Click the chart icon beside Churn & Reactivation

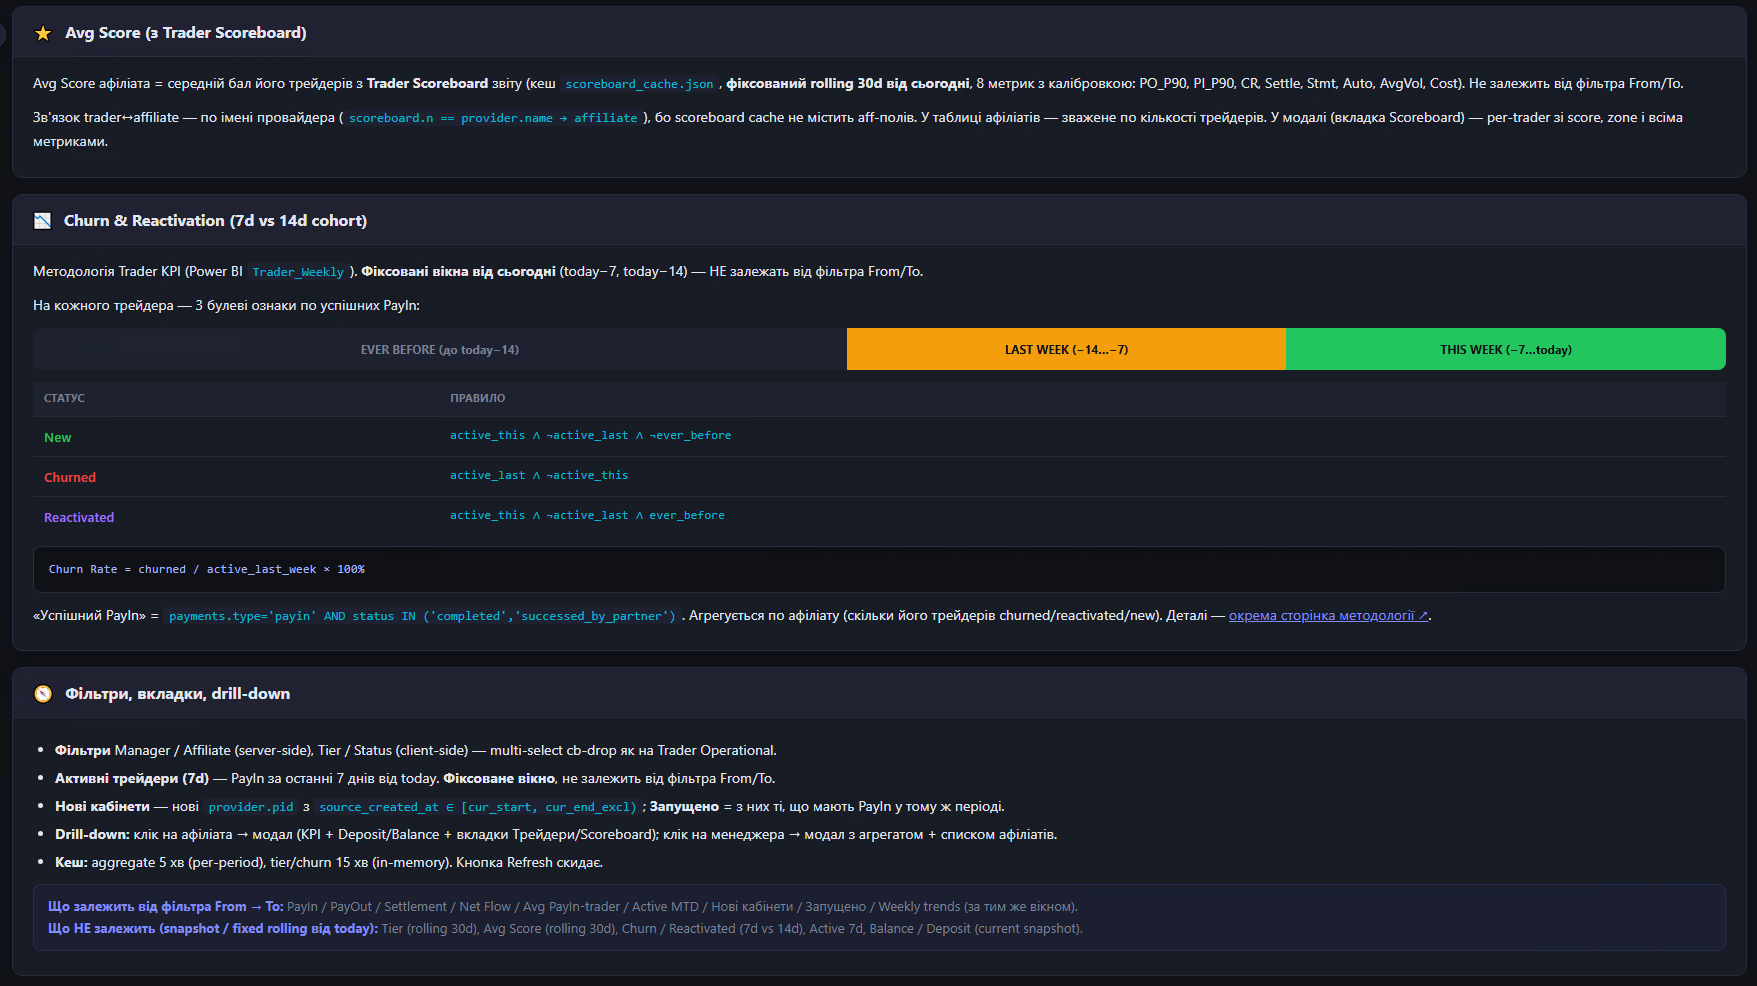42,221
